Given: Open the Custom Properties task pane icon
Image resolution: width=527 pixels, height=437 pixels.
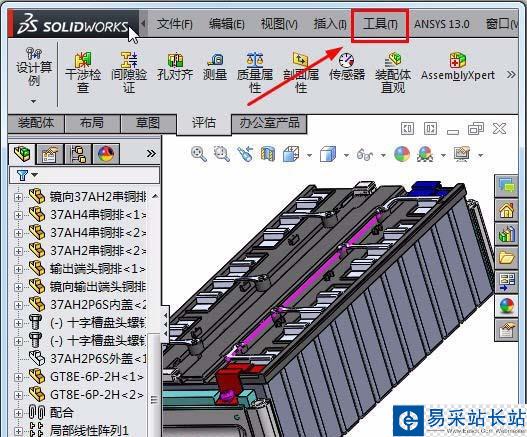Looking at the screenshot, I should [x=506, y=330].
